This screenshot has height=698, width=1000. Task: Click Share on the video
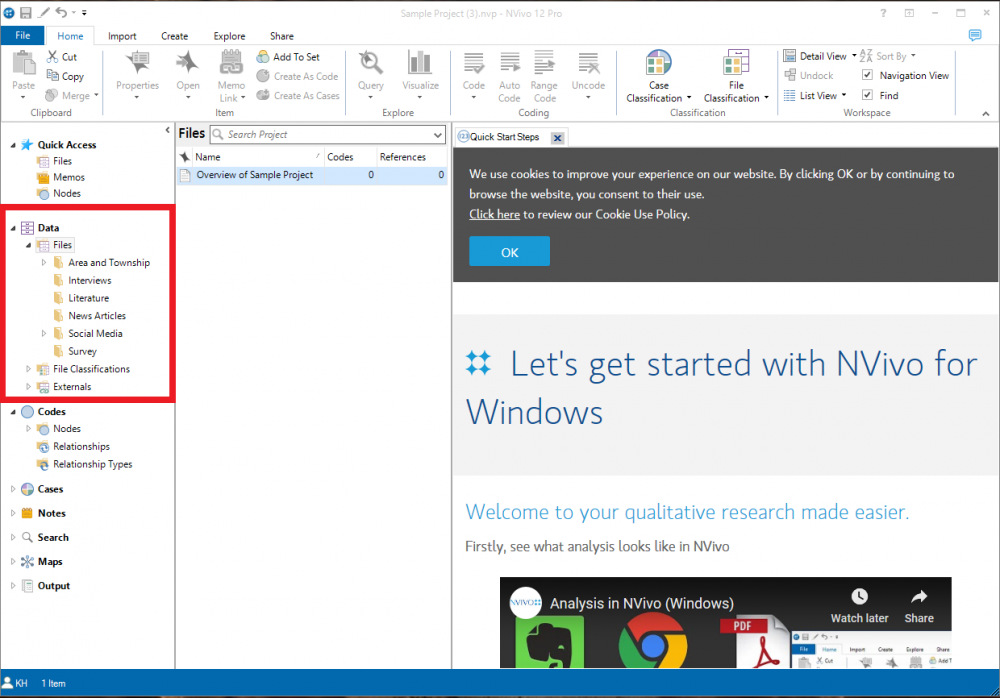coord(918,606)
